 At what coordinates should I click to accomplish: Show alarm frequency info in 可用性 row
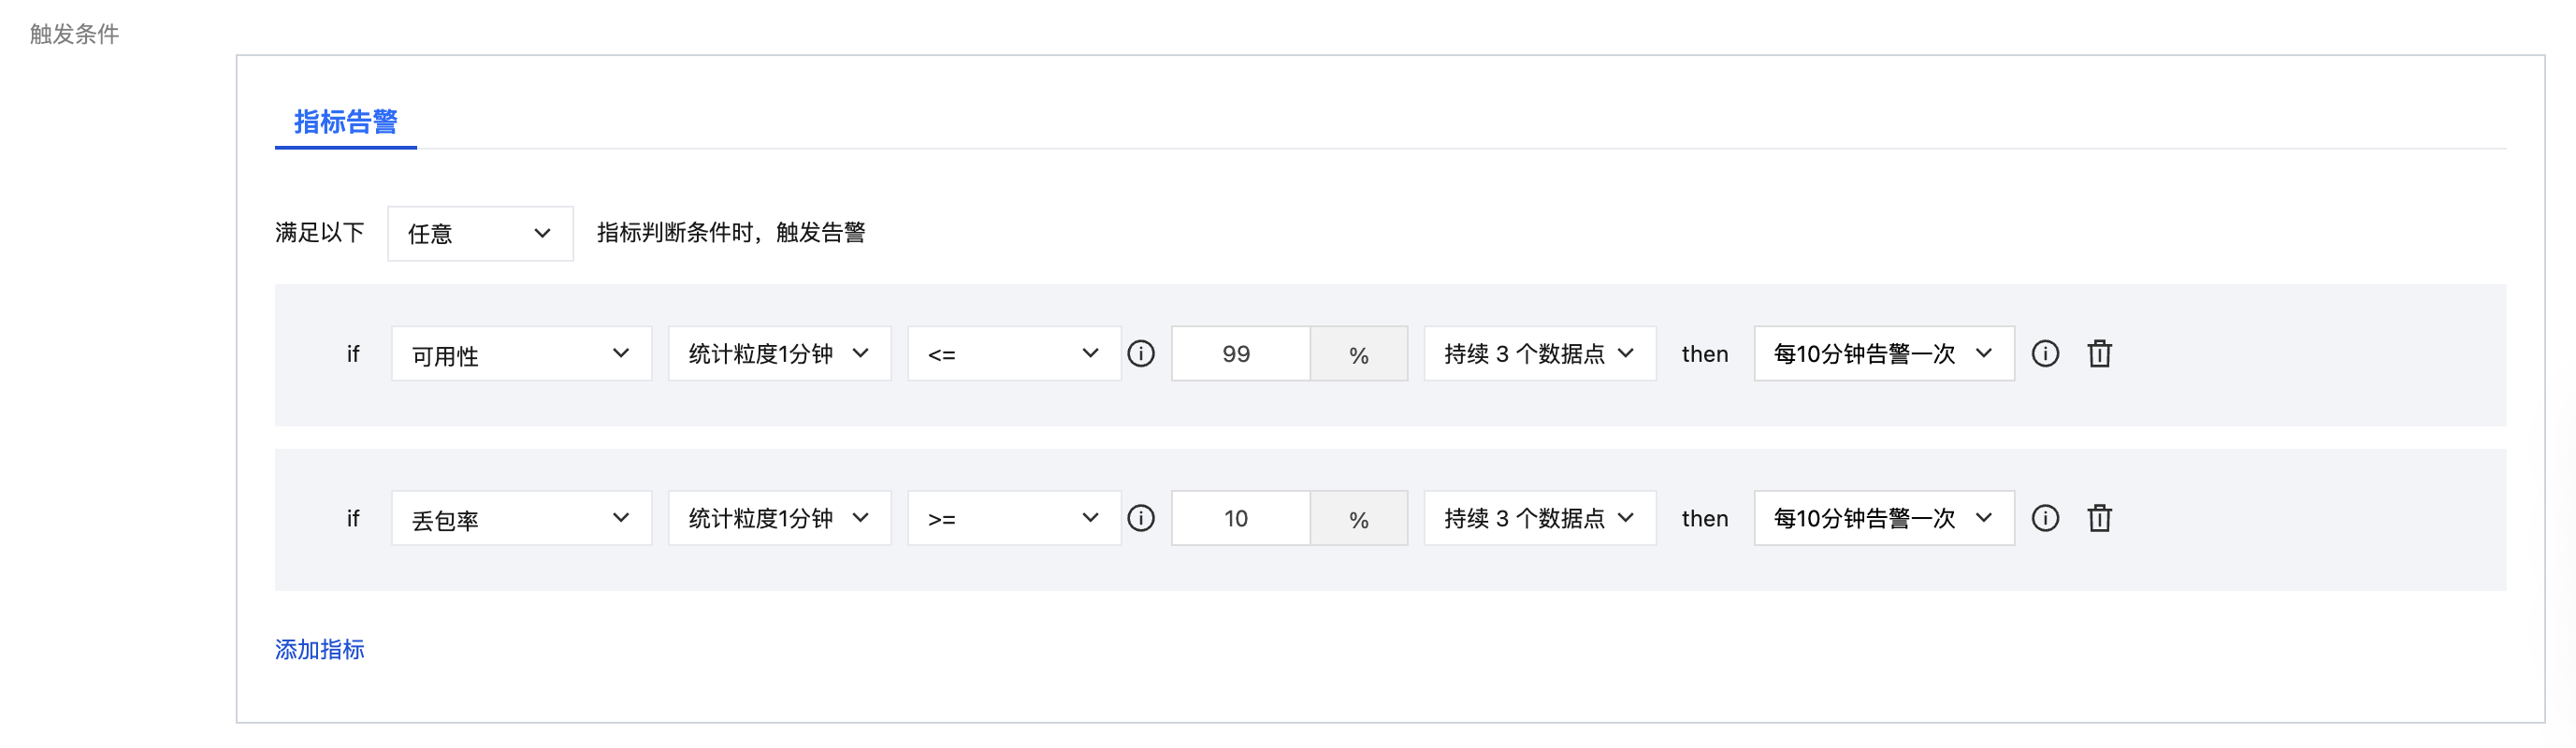pyautogui.click(x=2045, y=354)
